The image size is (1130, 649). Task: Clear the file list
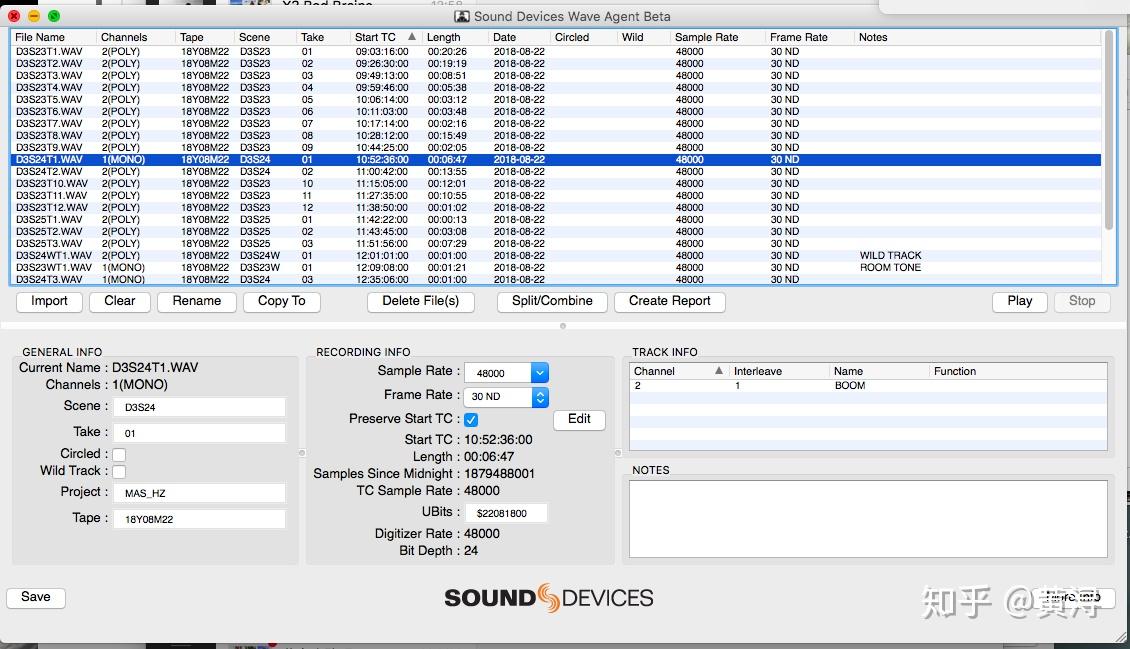120,301
